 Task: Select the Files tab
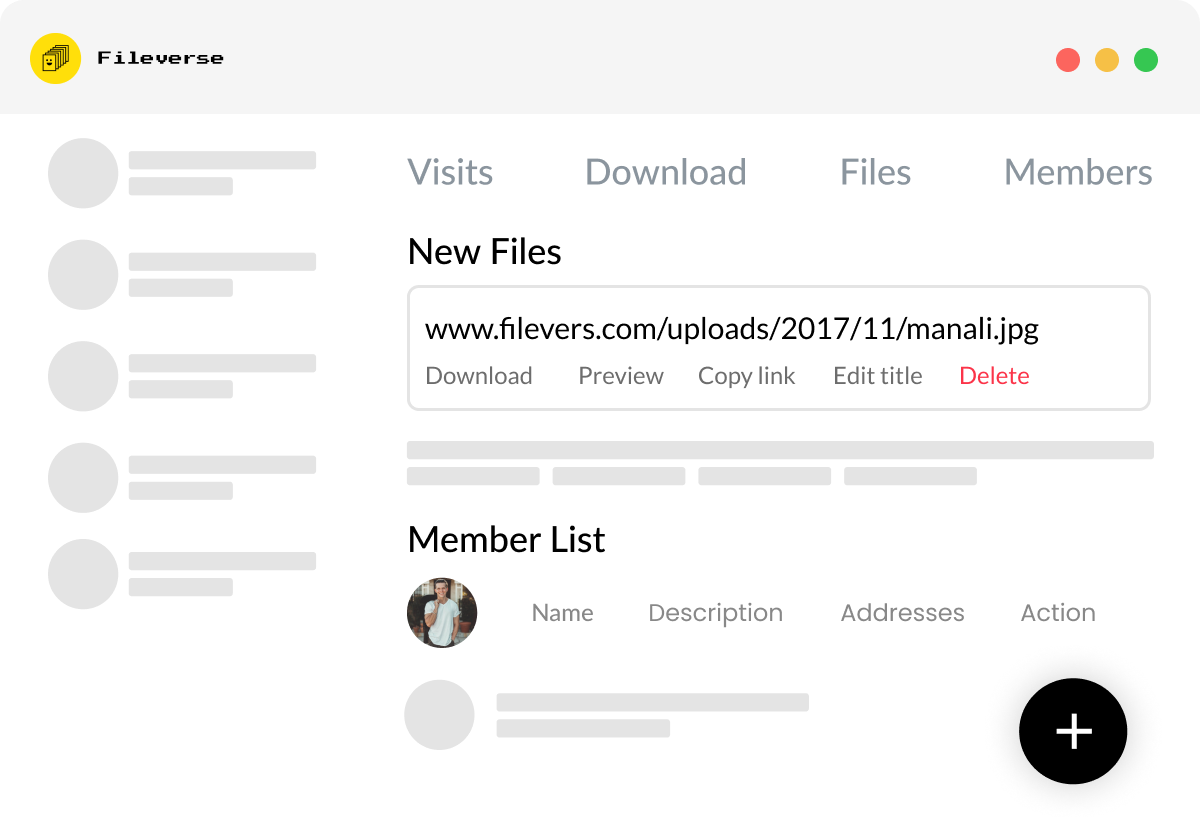pyautogui.click(x=875, y=172)
